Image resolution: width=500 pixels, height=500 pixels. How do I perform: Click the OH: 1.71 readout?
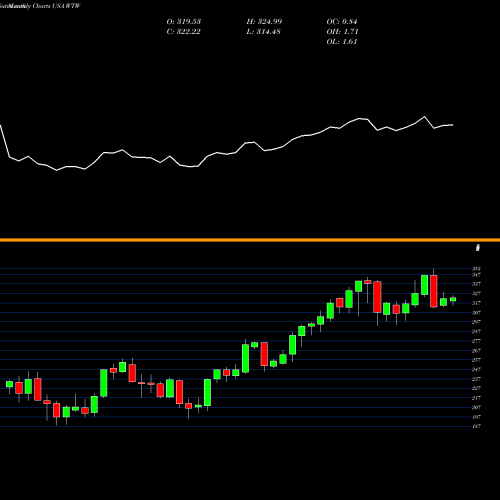click(342, 32)
